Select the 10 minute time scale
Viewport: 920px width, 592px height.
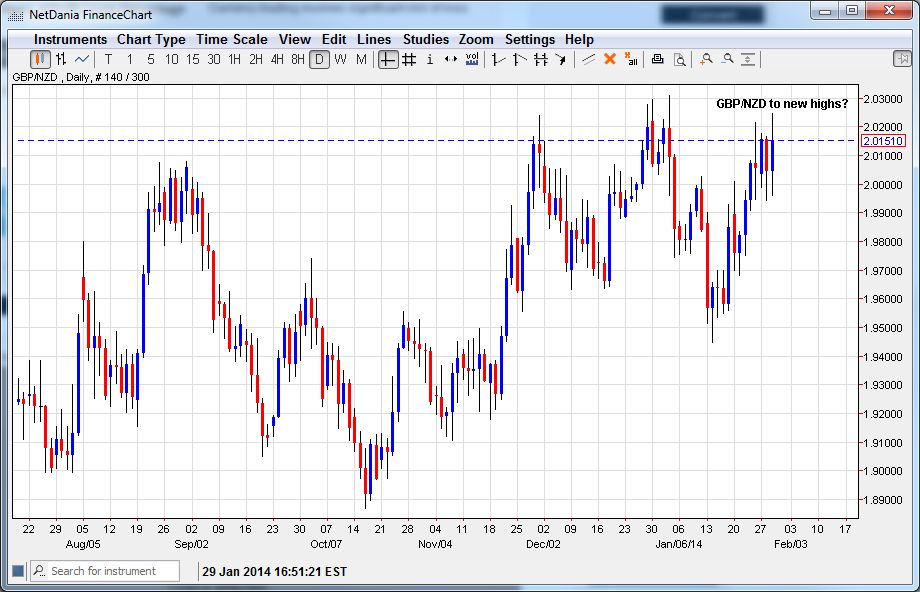[x=171, y=59]
